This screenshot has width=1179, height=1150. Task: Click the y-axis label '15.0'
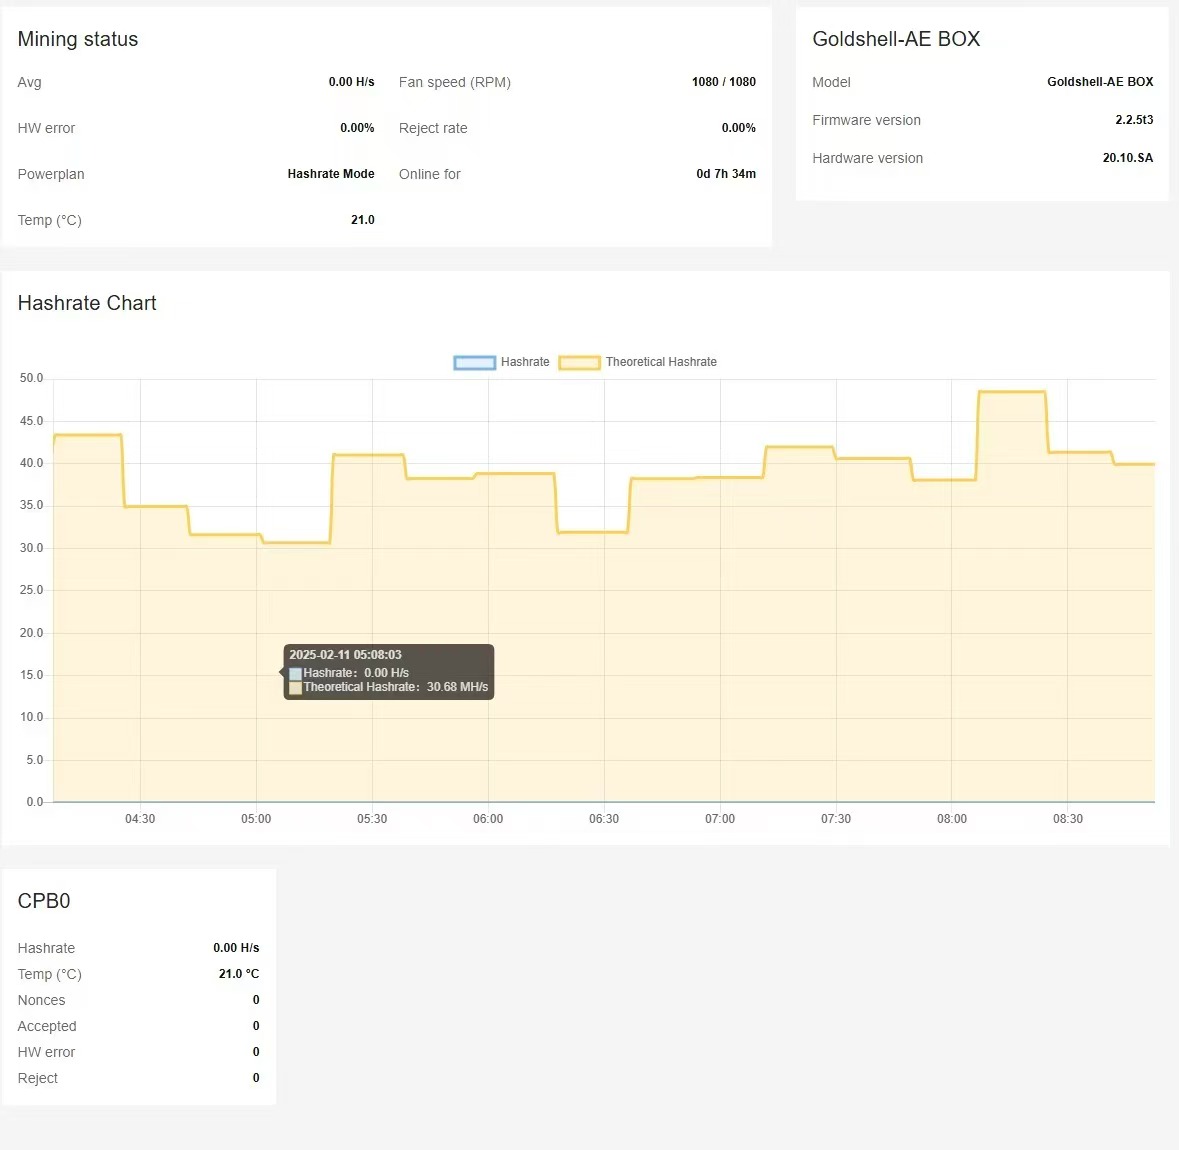pyautogui.click(x=32, y=675)
